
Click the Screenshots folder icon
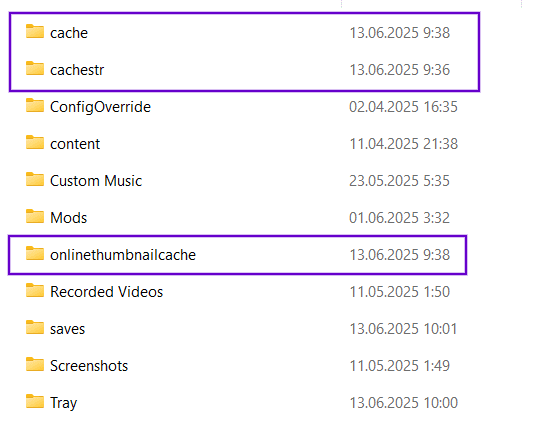coord(35,364)
